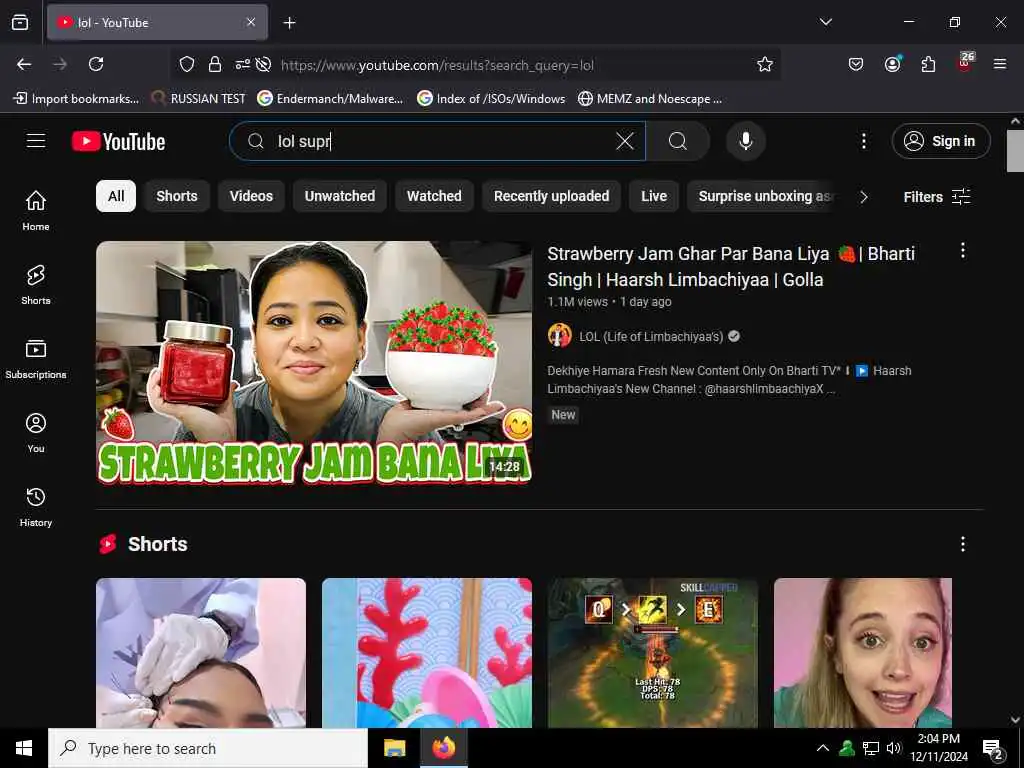Open History in the sidebar

(36, 507)
